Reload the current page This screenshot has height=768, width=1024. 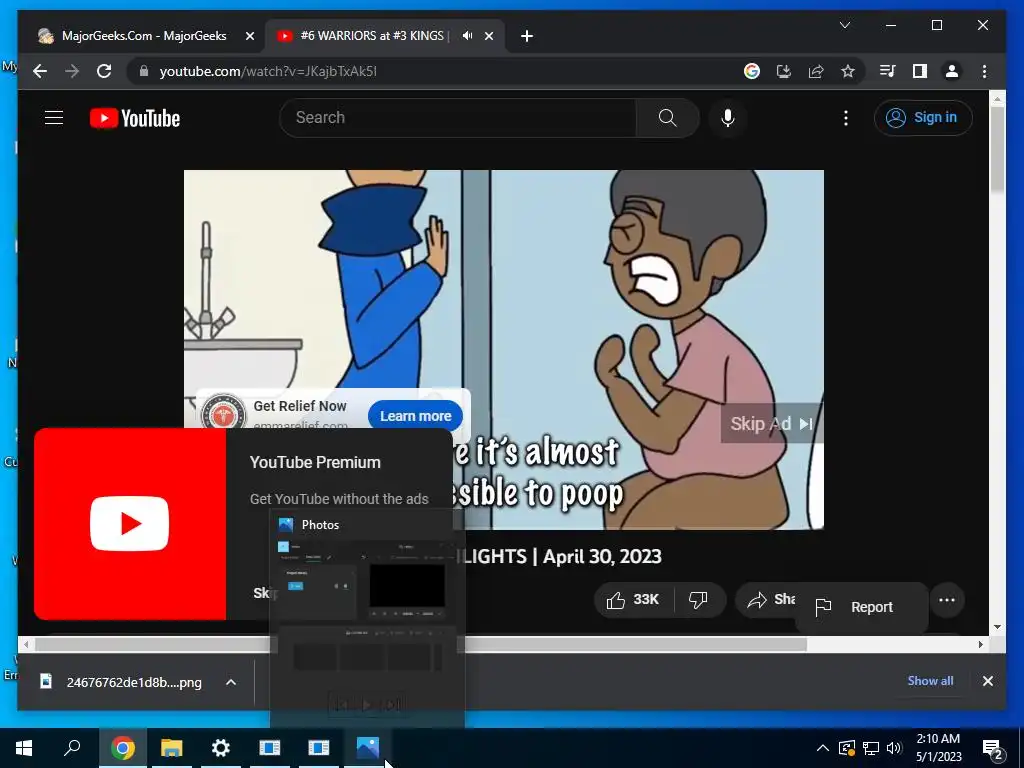(104, 71)
